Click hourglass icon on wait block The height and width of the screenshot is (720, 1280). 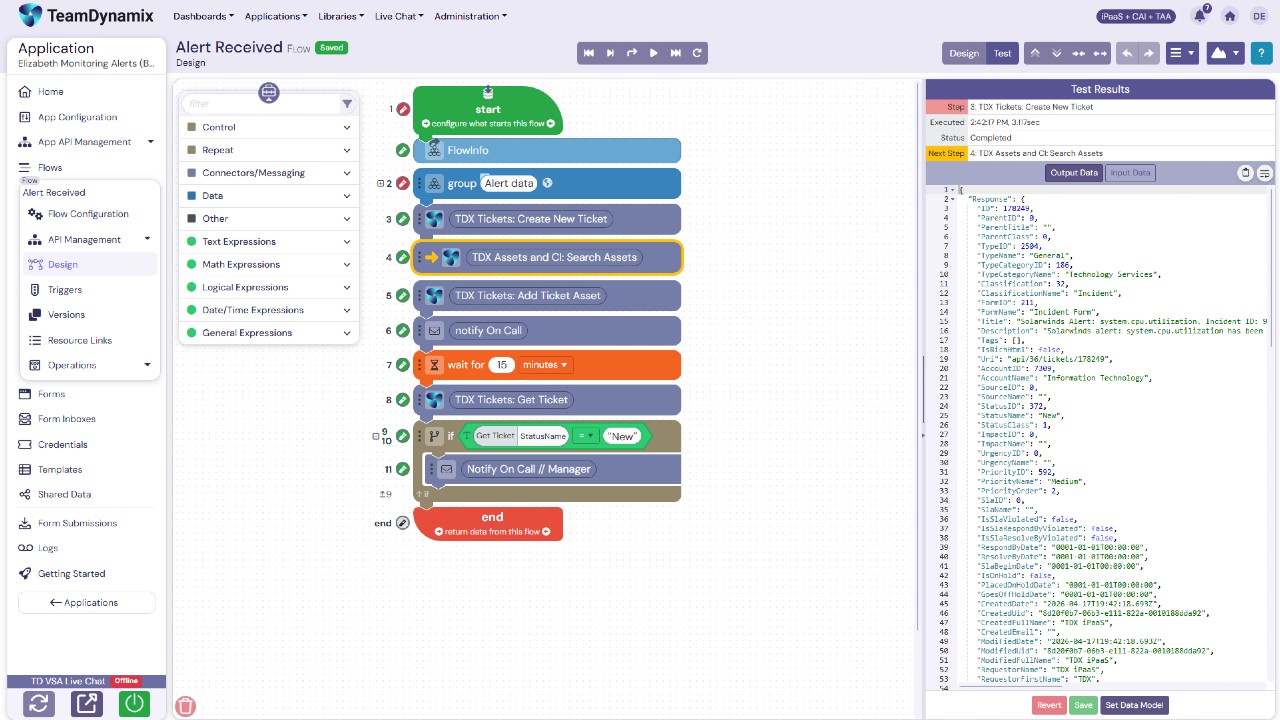click(434, 365)
